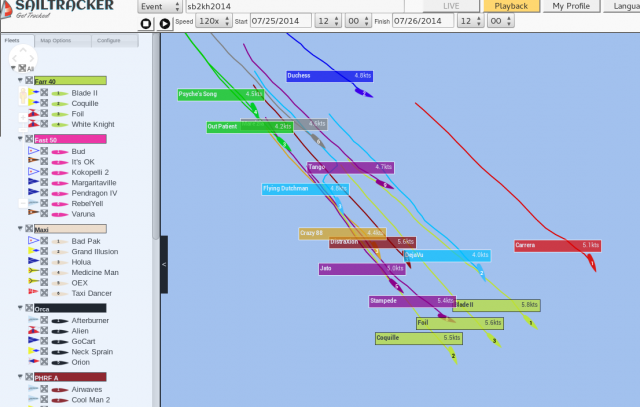This screenshot has height=407, width=640.
Task: Open the Language menu
Action: pos(622,6)
